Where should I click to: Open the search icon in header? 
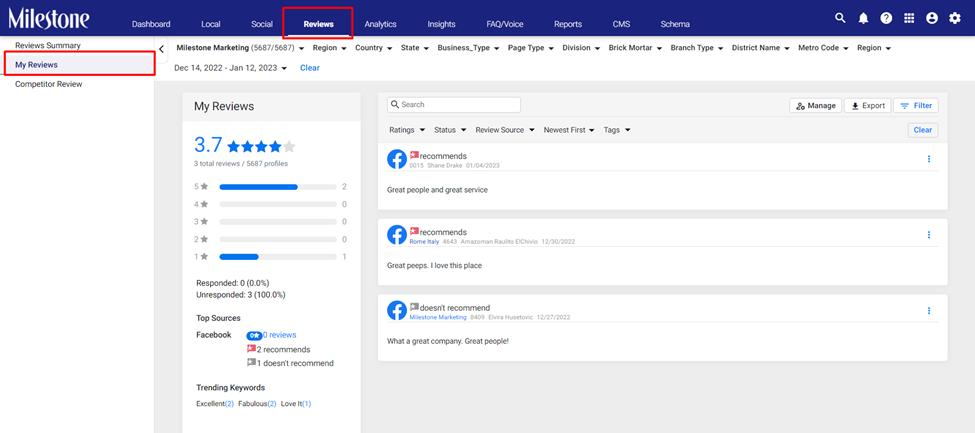[x=840, y=18]
